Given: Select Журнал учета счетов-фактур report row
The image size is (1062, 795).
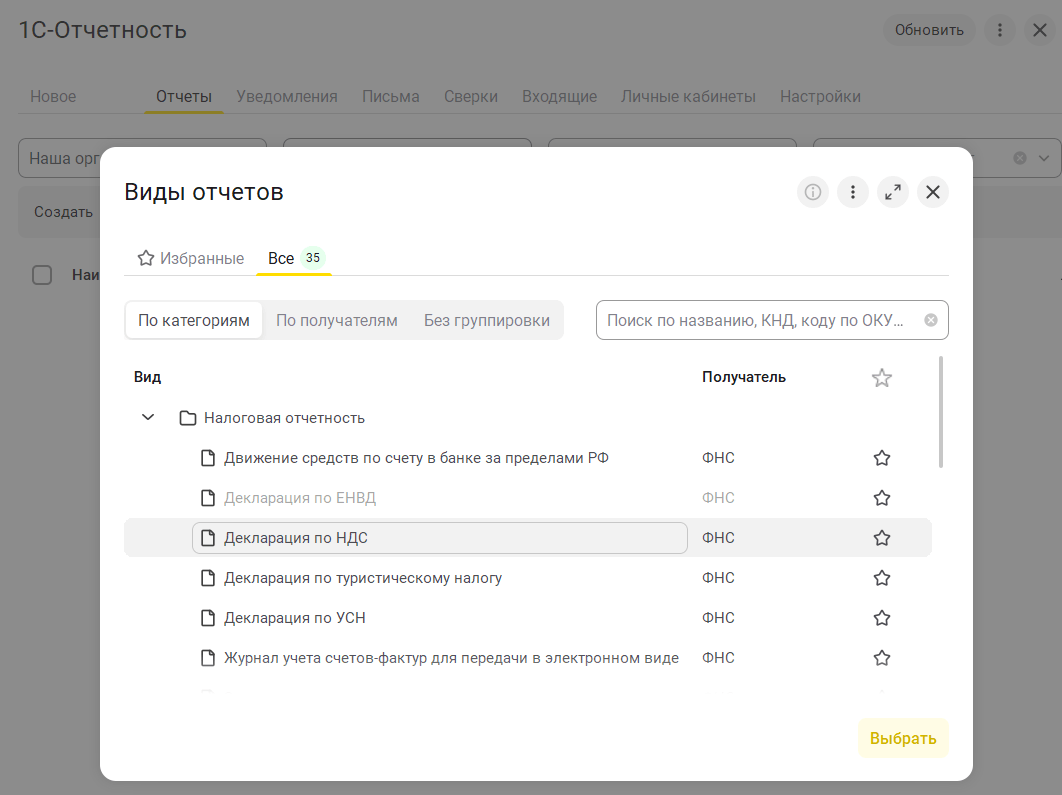Looking at the screenshot, I should pos(451,658).
